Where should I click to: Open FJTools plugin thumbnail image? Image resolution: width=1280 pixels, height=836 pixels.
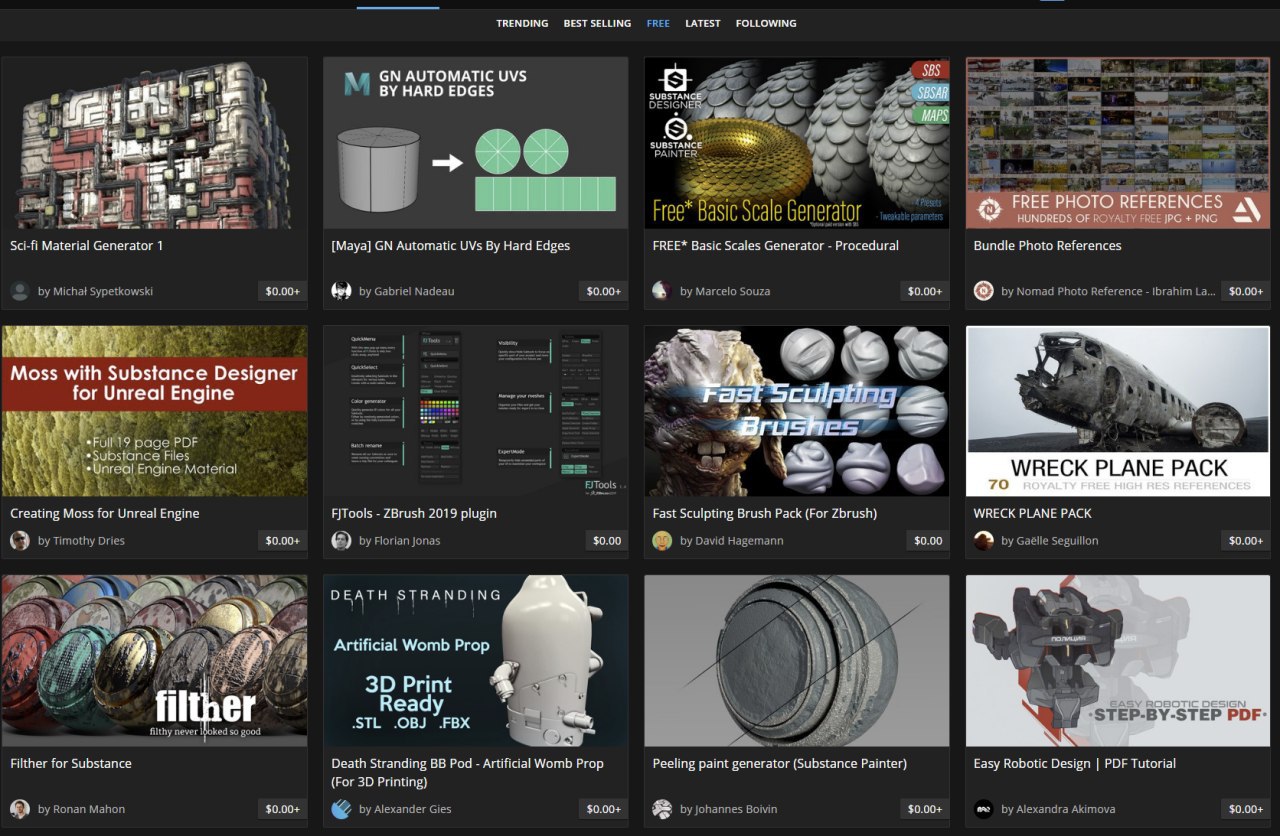point(476,411)
